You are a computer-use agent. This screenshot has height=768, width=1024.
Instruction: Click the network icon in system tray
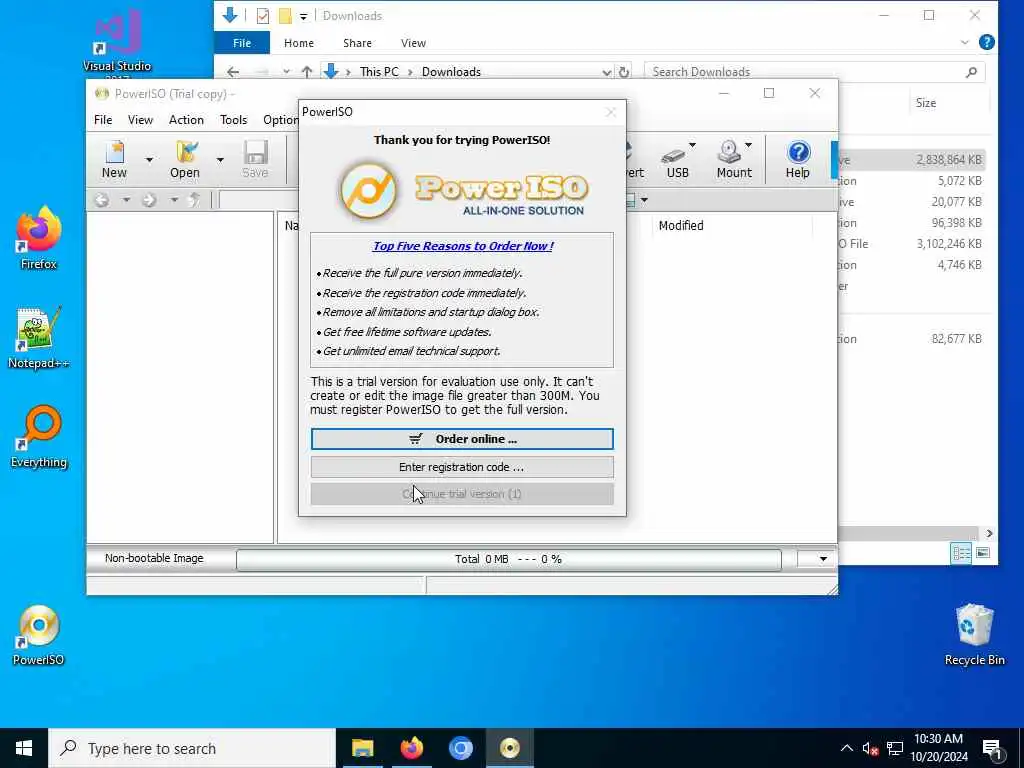(895, 748)
